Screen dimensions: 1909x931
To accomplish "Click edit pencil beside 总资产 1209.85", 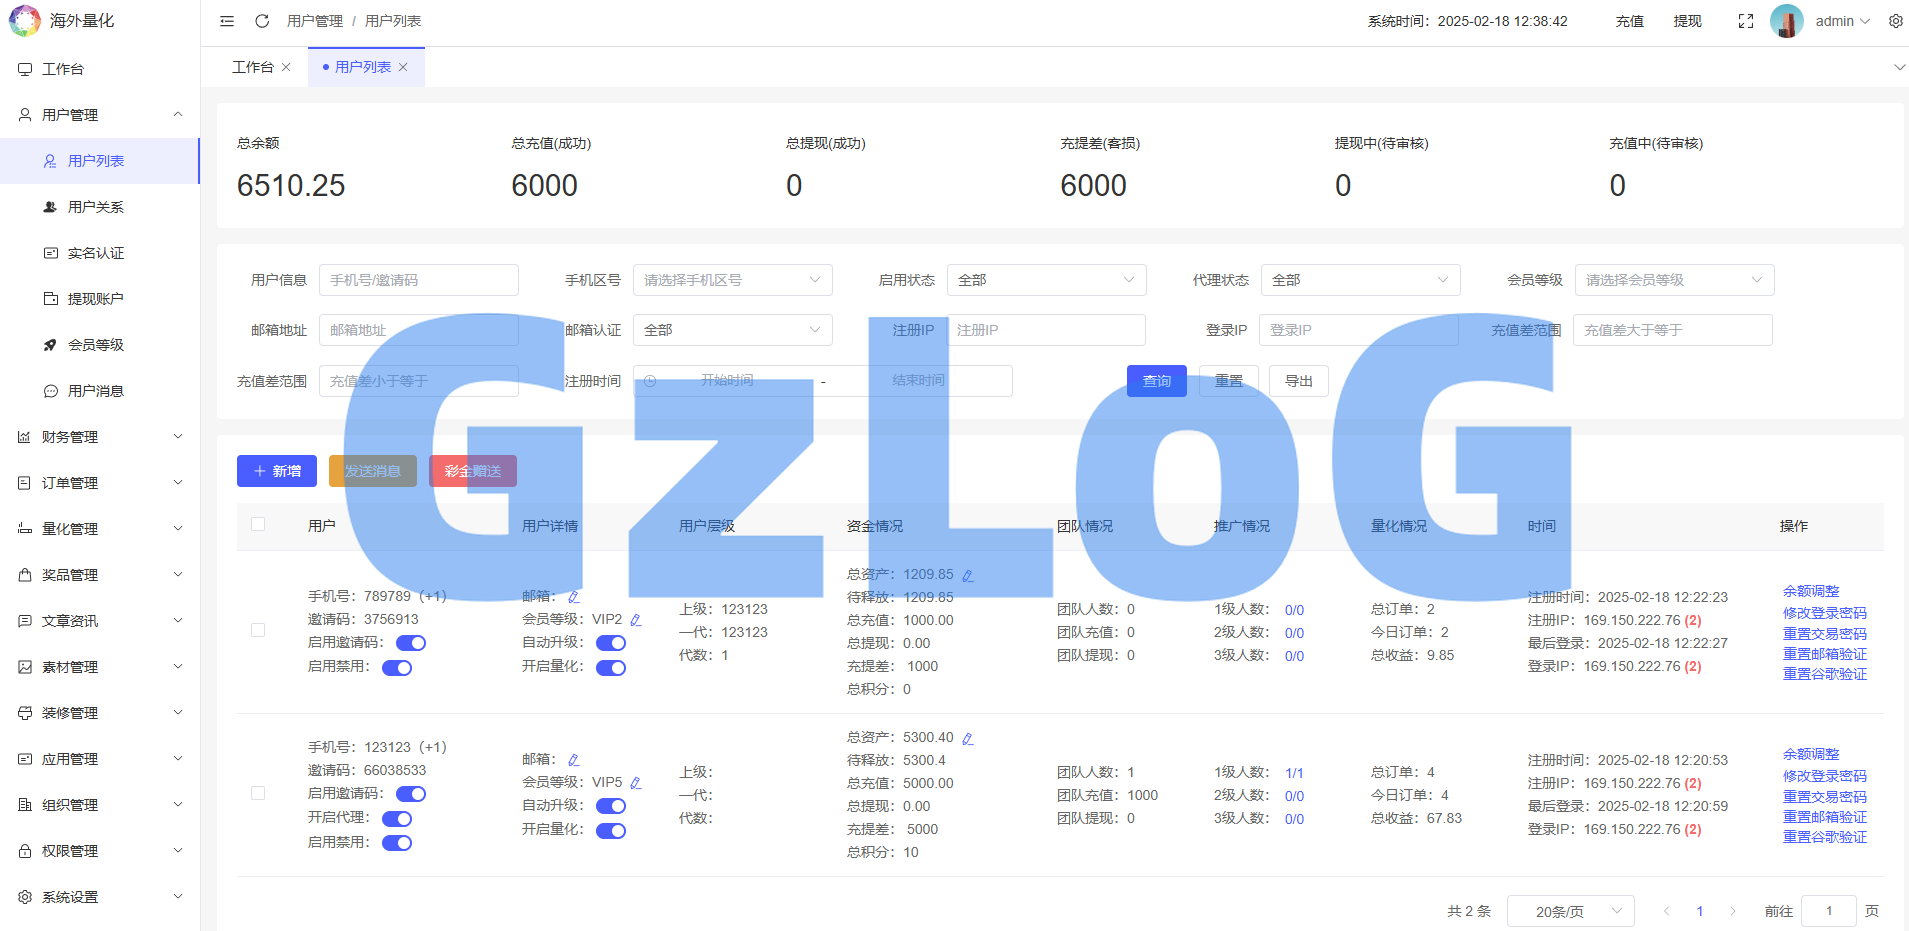I will (967, 576).
